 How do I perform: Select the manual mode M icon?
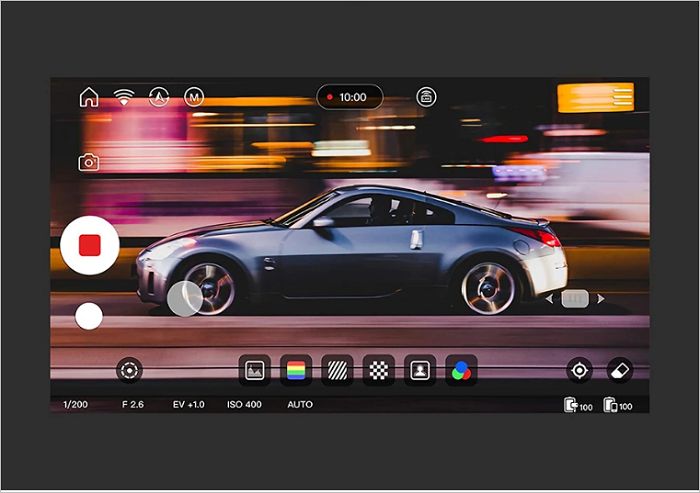(x=194, y=97)
